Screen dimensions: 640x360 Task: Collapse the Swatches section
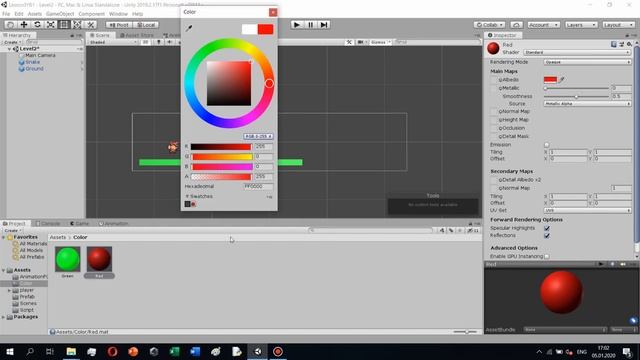(187, 196)
